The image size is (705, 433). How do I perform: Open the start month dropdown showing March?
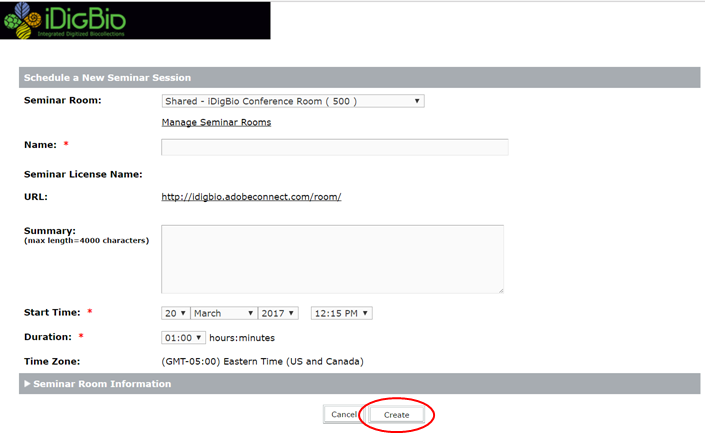(223, 313)
